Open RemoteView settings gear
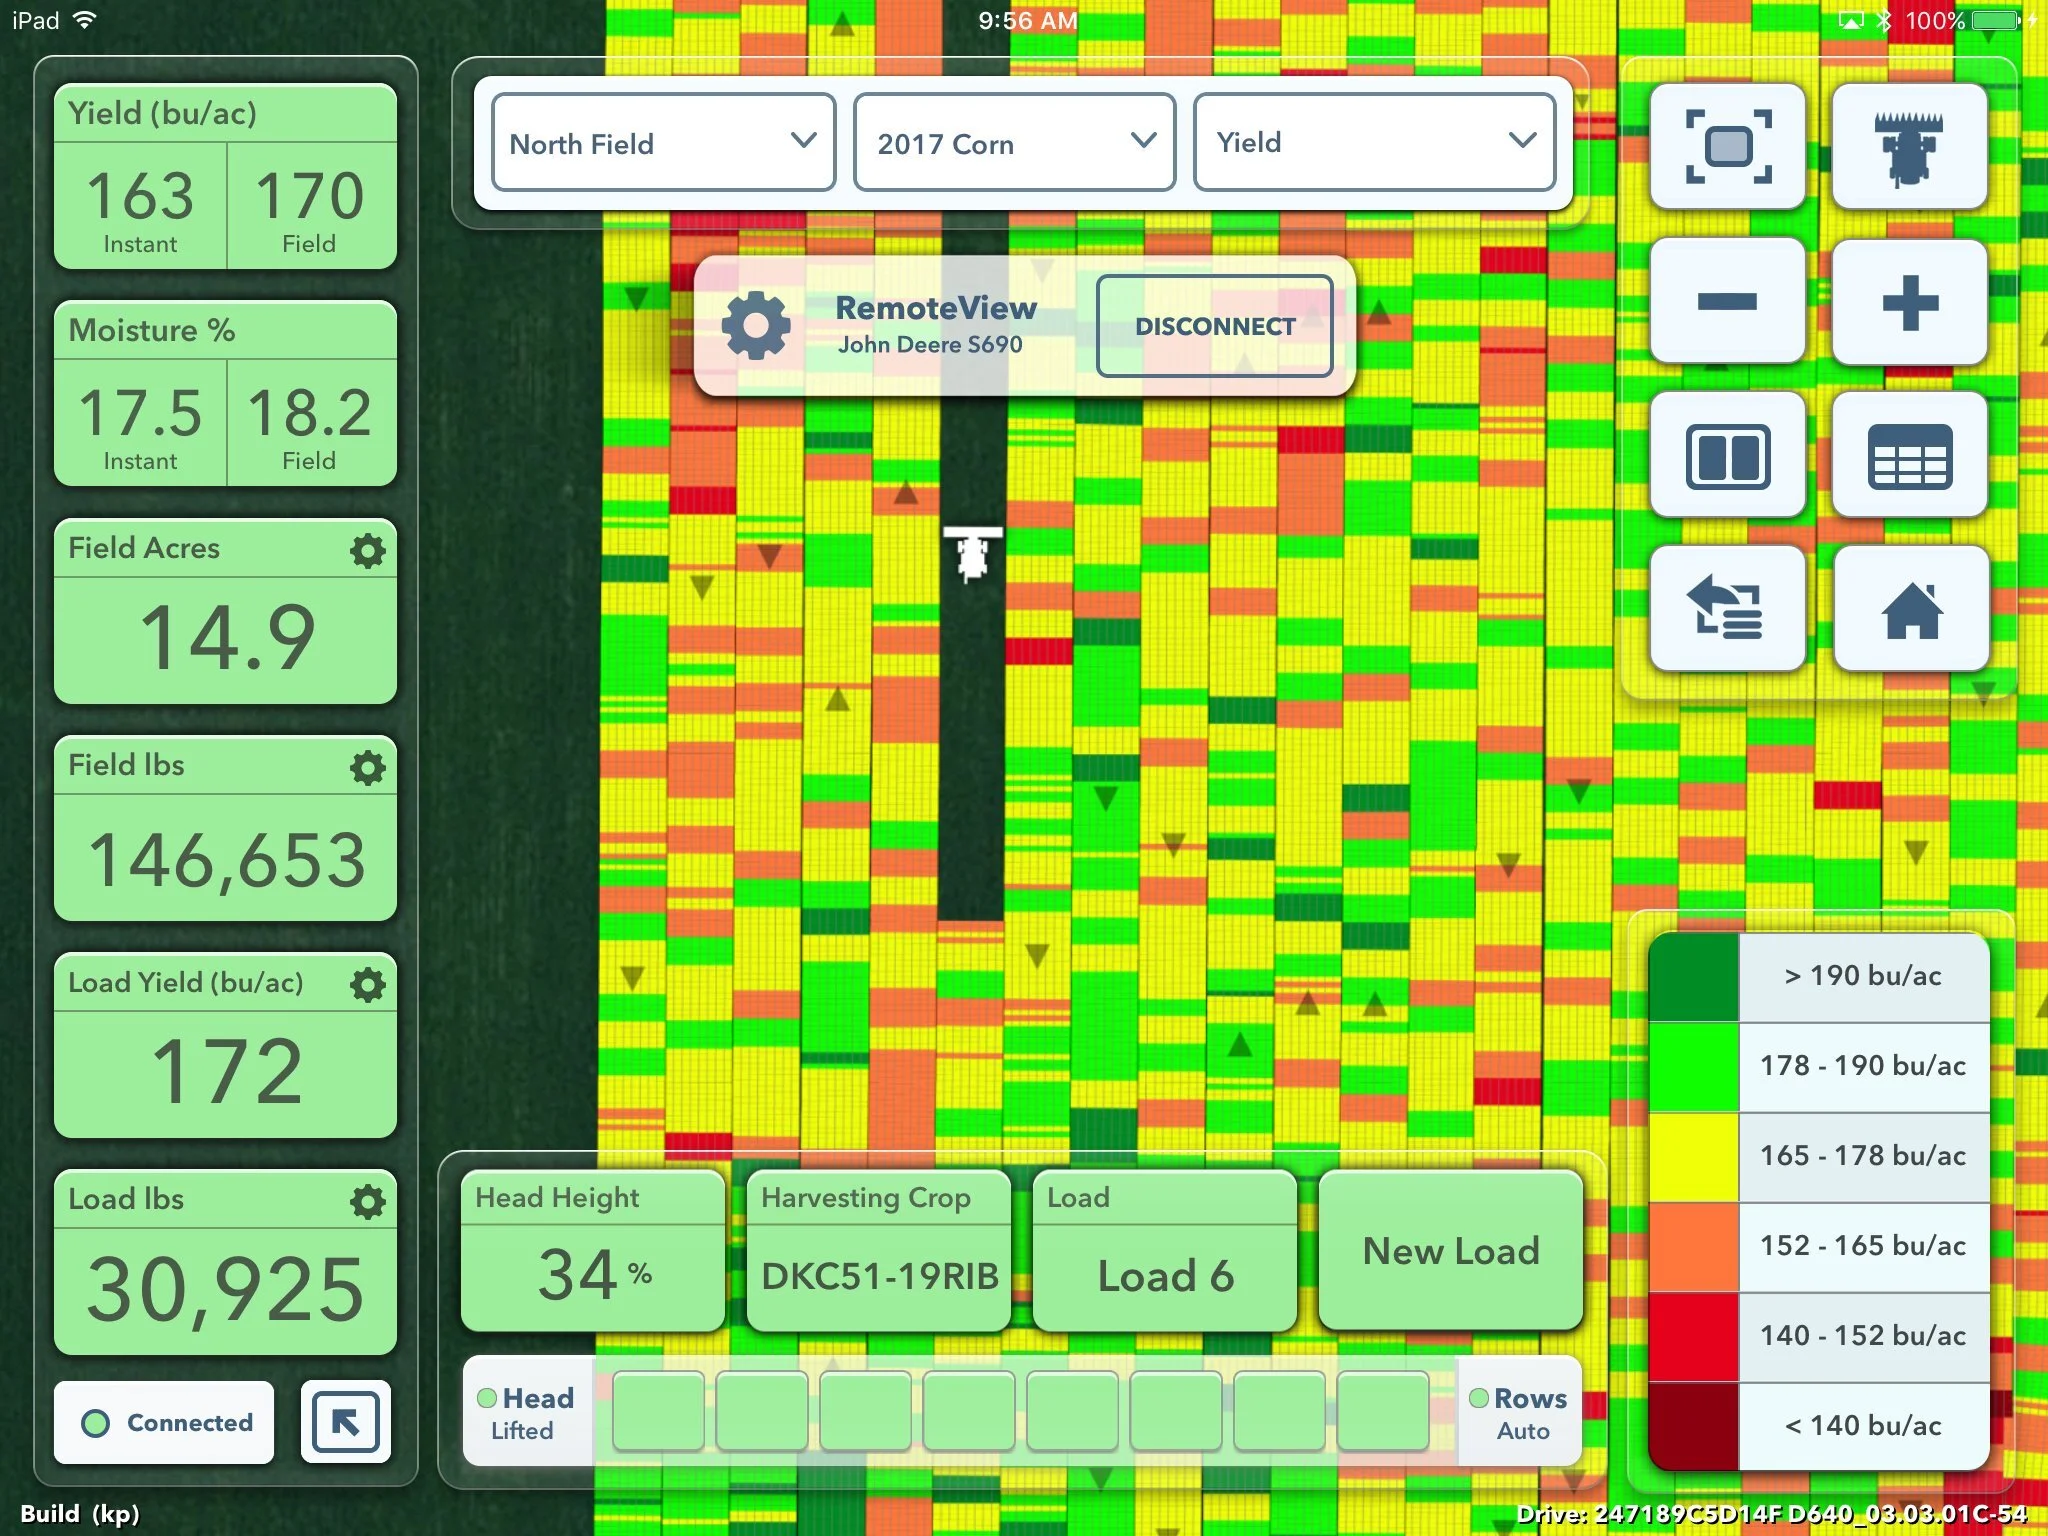 (x=757, y=326)
